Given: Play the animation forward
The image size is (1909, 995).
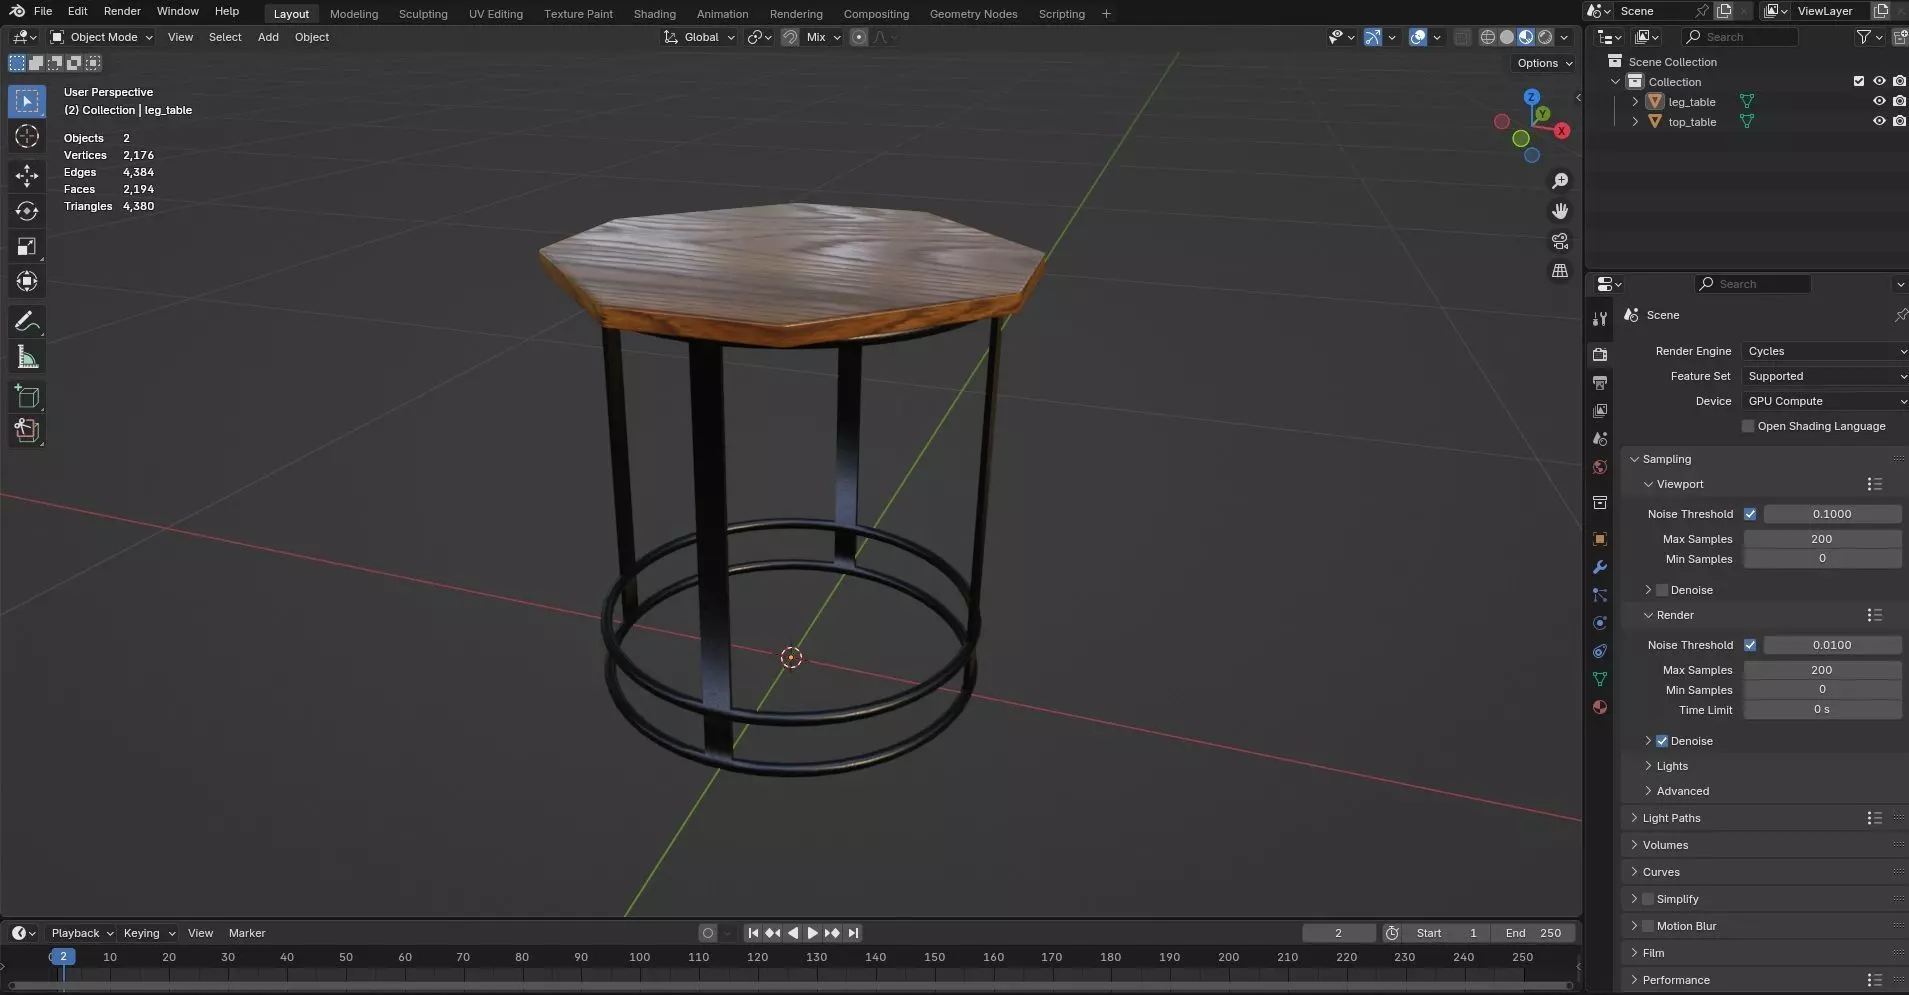Looking at the screenshot, I should pyautogui.click(x=812, y=933).
